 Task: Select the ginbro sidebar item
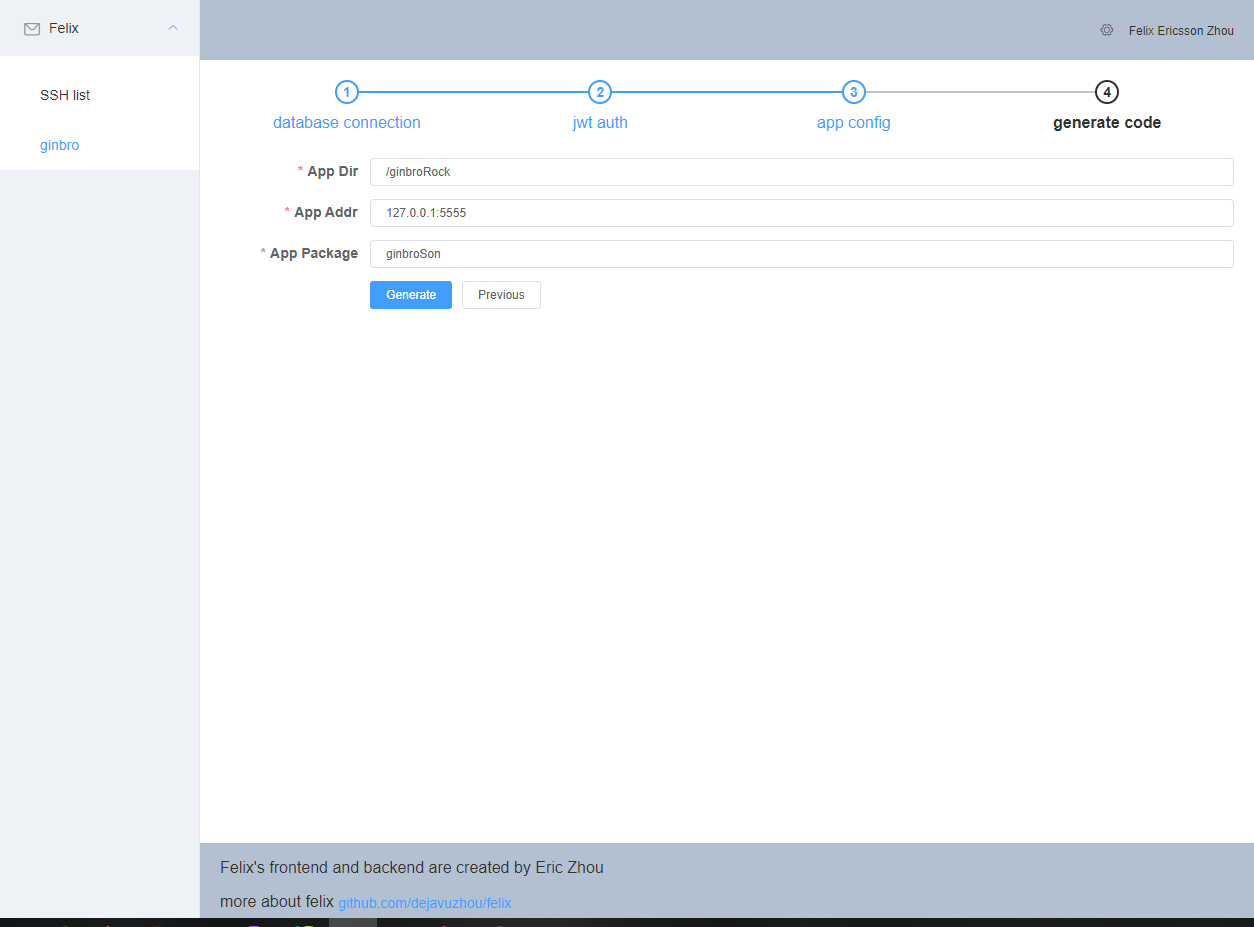[60, 145]
